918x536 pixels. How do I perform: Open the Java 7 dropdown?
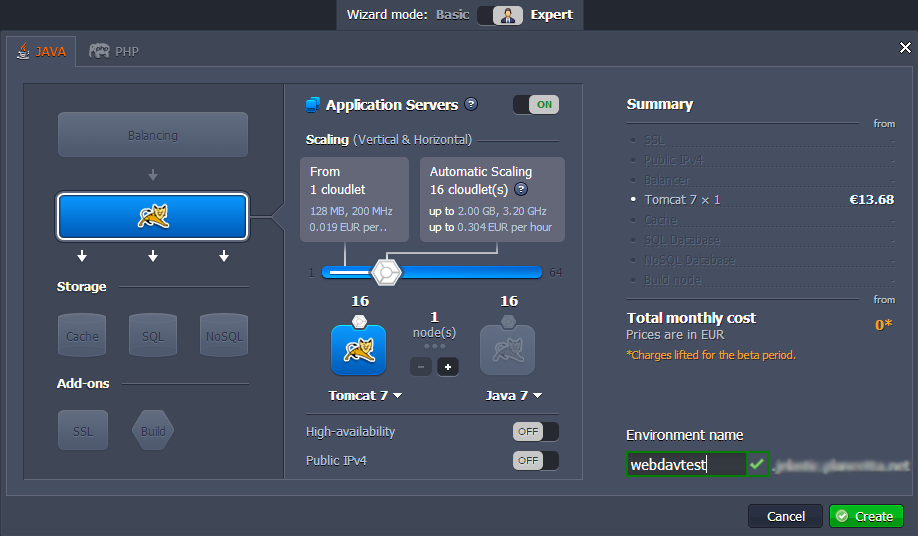(513, 396)
